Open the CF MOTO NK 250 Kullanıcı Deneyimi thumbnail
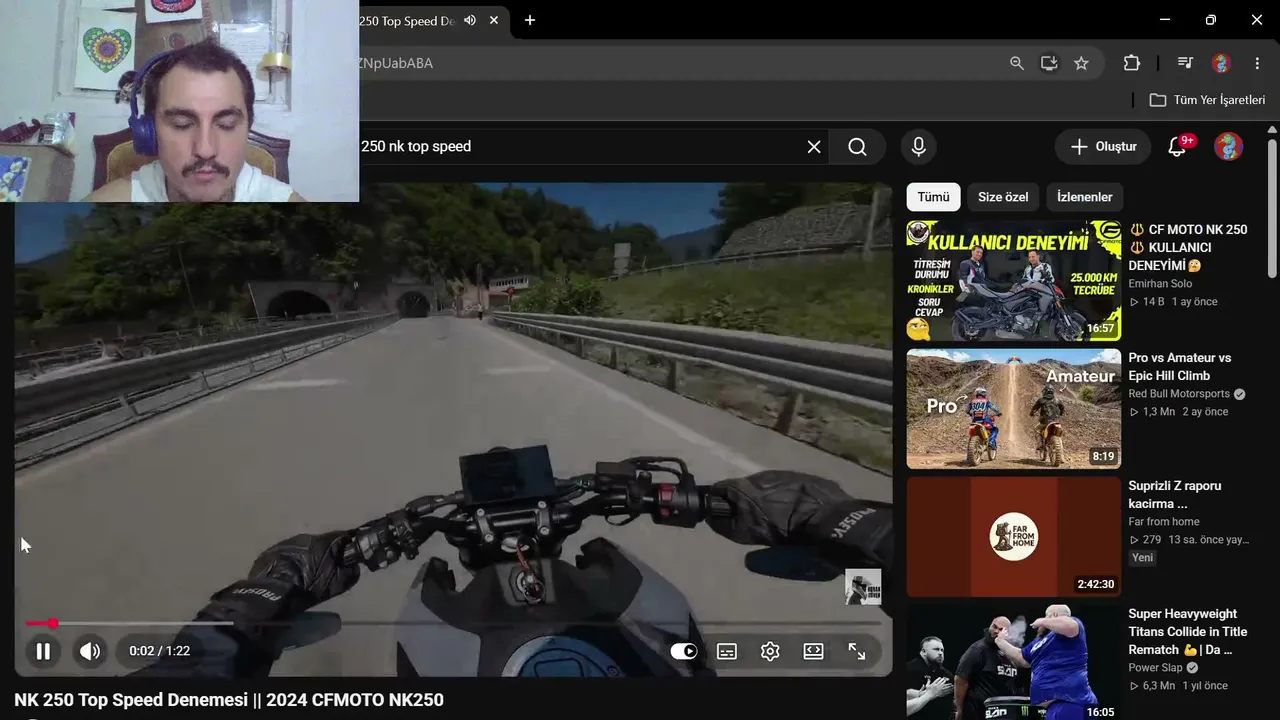 (x=1014, y=281)
